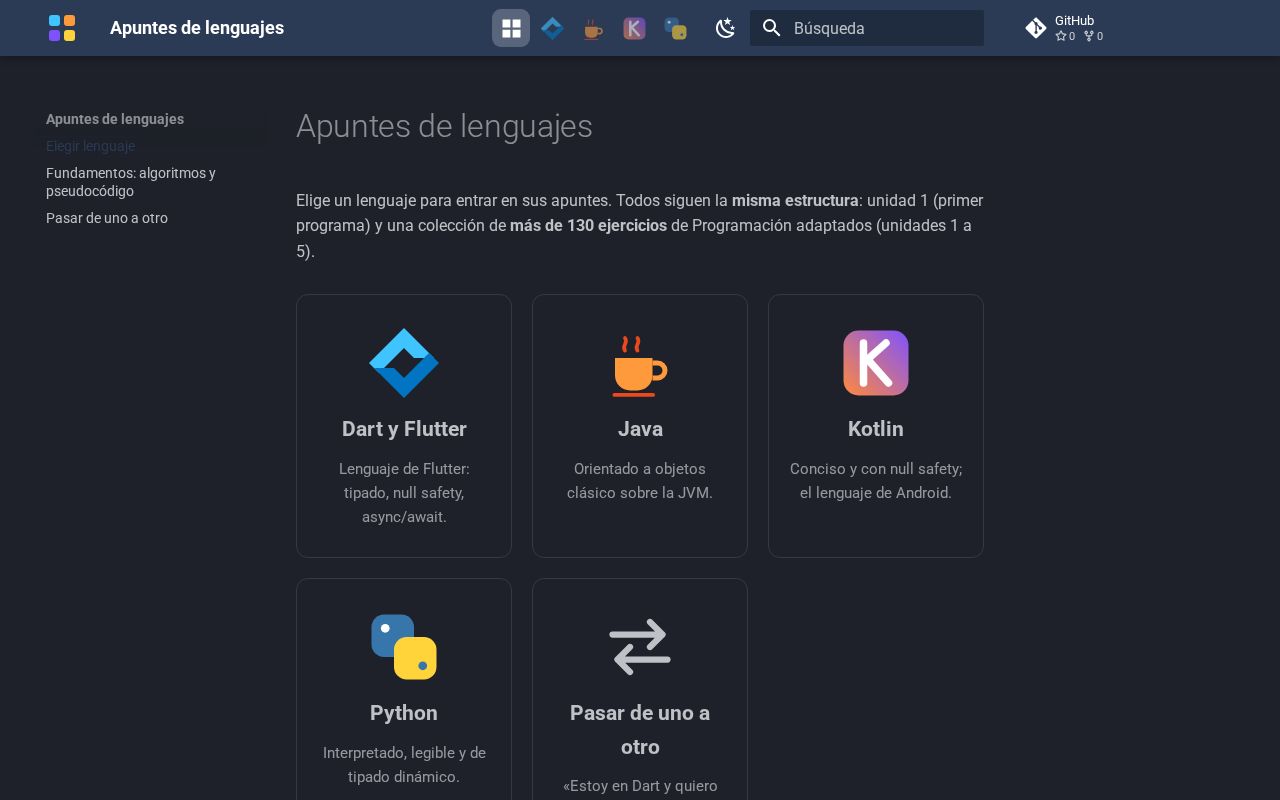Switch to the Kotlin header tab icon
Screen dimensions: 1280x800
(x=634, y=28)
